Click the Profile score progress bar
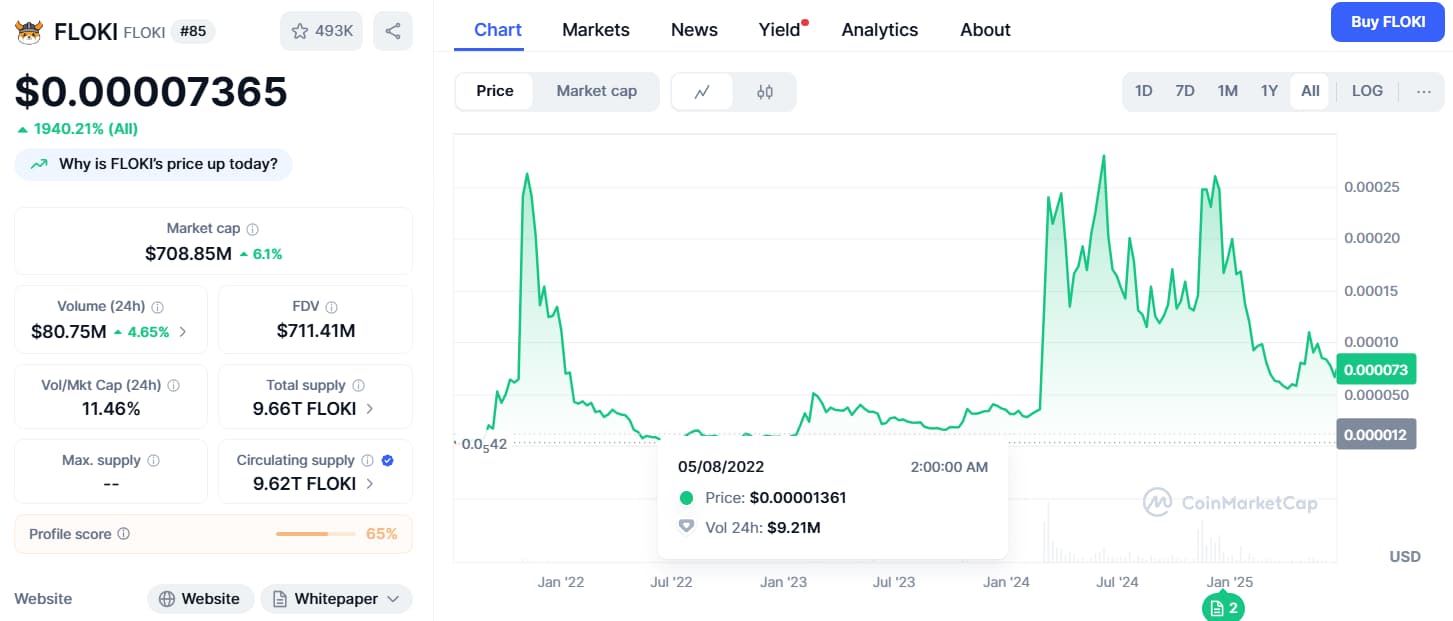 pyautogui.click(x=316, y=534)
